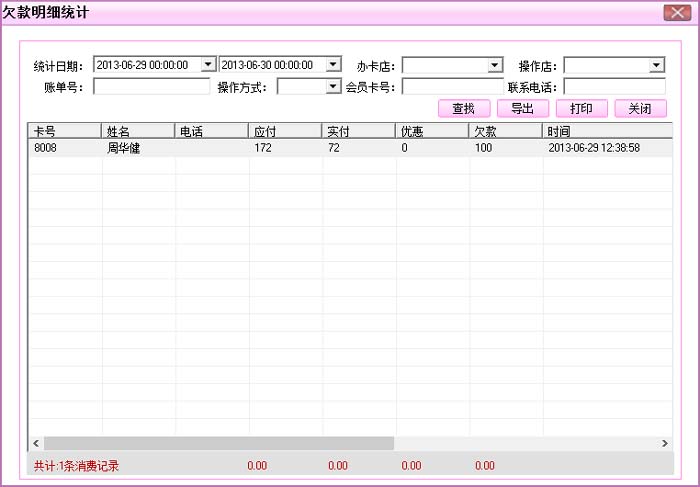Click the 账单号 input field
The height and width of the screenshot is (487, 700).
151,87
